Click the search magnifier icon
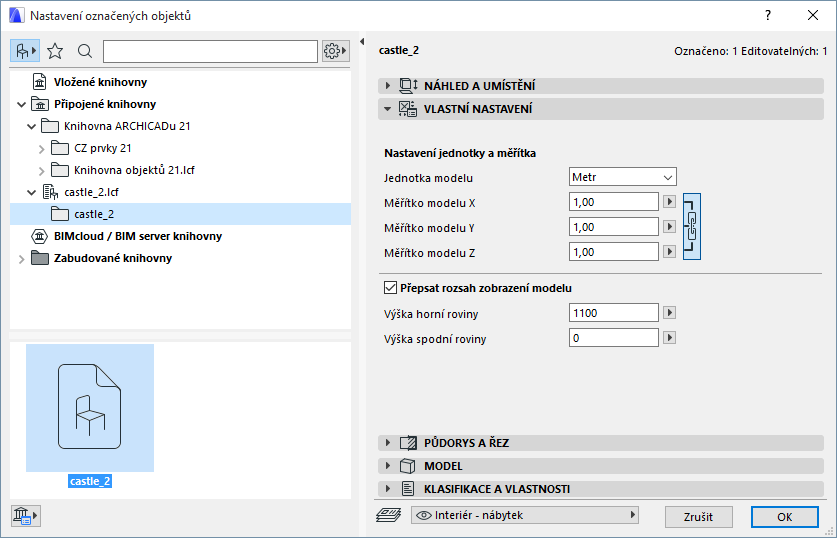This screenshot has width=837, height=538. pyautogui.click(x=84, y=50)
